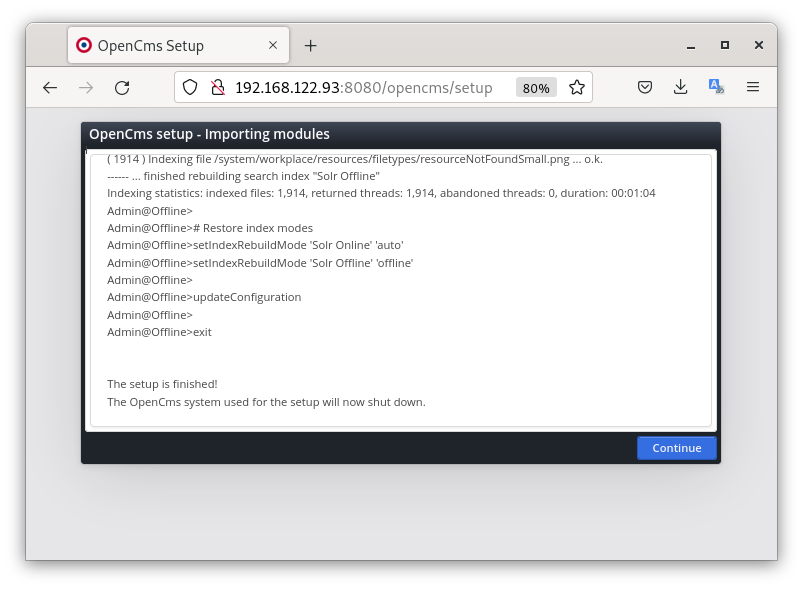Click the Continue button
This screenshot has height=589, width=803.
[676, 448]
